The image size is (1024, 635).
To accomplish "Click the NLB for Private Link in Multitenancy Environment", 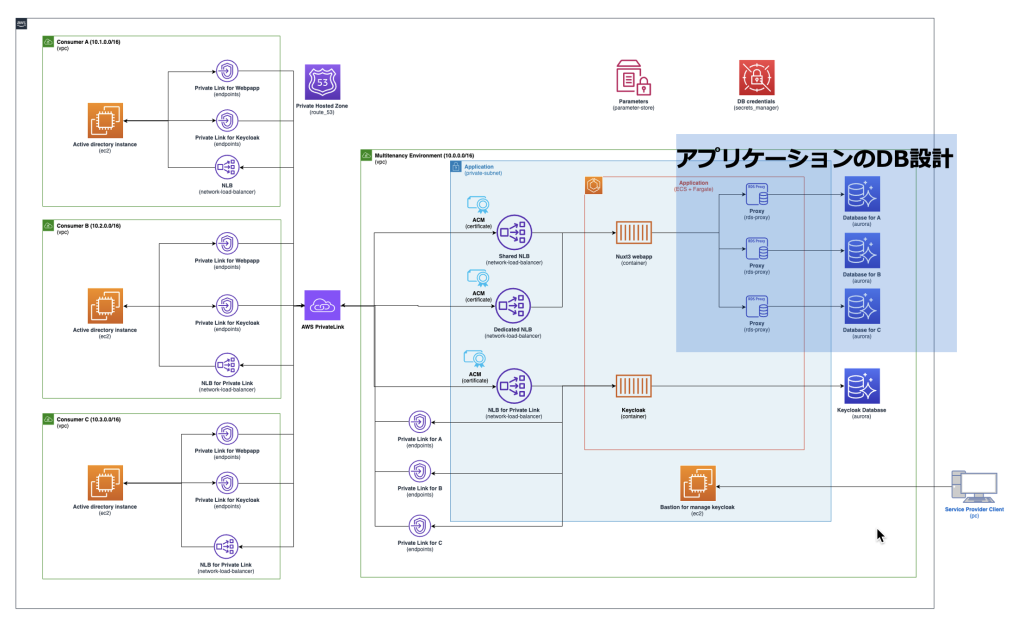I will pos(513,386).
